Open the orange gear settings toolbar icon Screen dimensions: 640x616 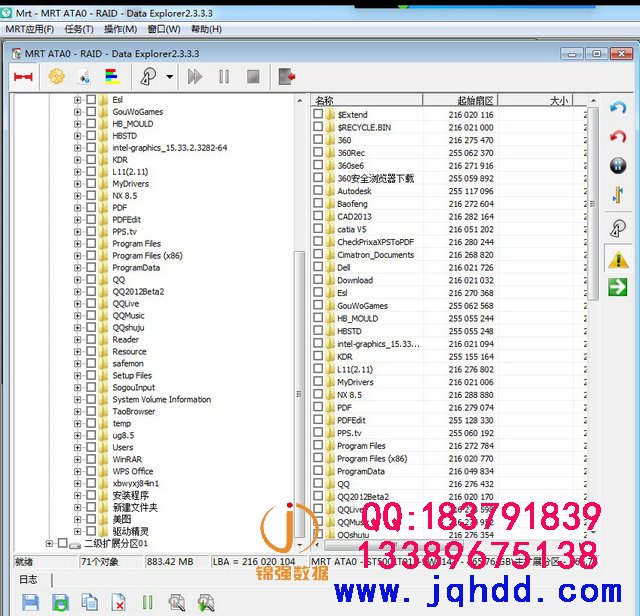pos(56,76)
